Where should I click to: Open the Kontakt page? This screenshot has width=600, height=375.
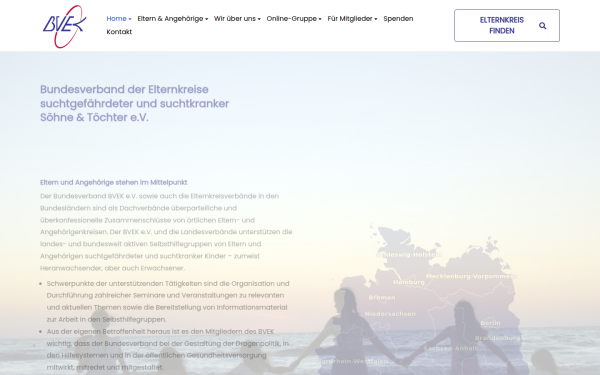119,32
